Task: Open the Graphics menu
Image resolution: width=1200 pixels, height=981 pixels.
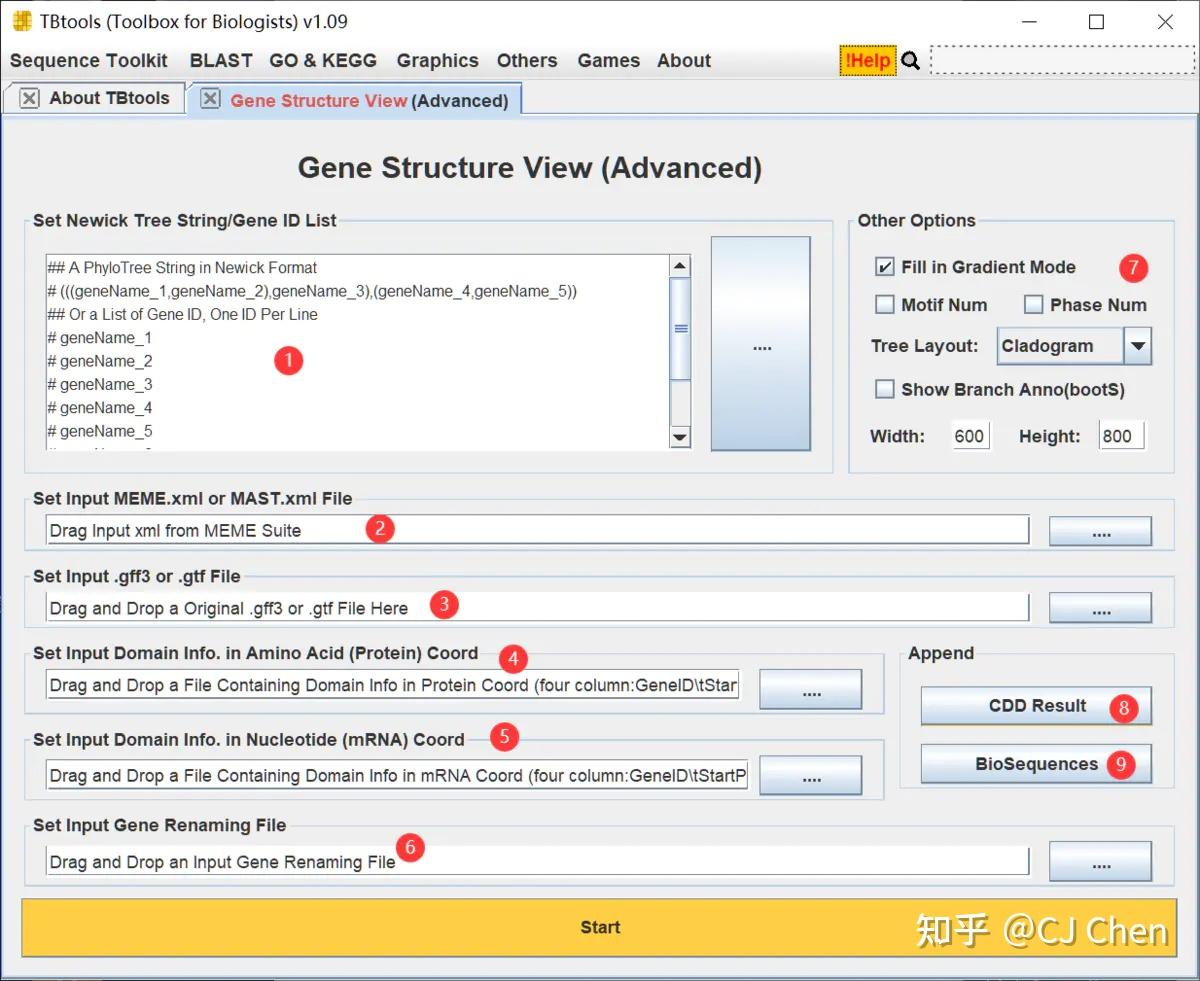Action: tap(437, 60)
